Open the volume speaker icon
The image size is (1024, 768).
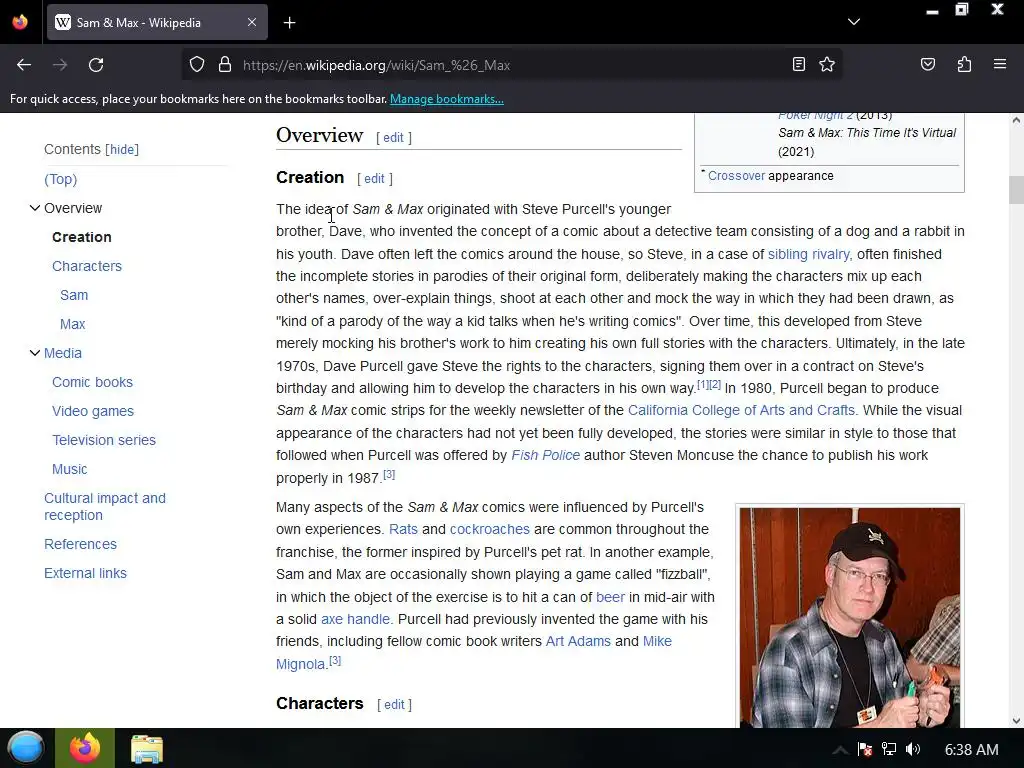click(x=913, y=749)
